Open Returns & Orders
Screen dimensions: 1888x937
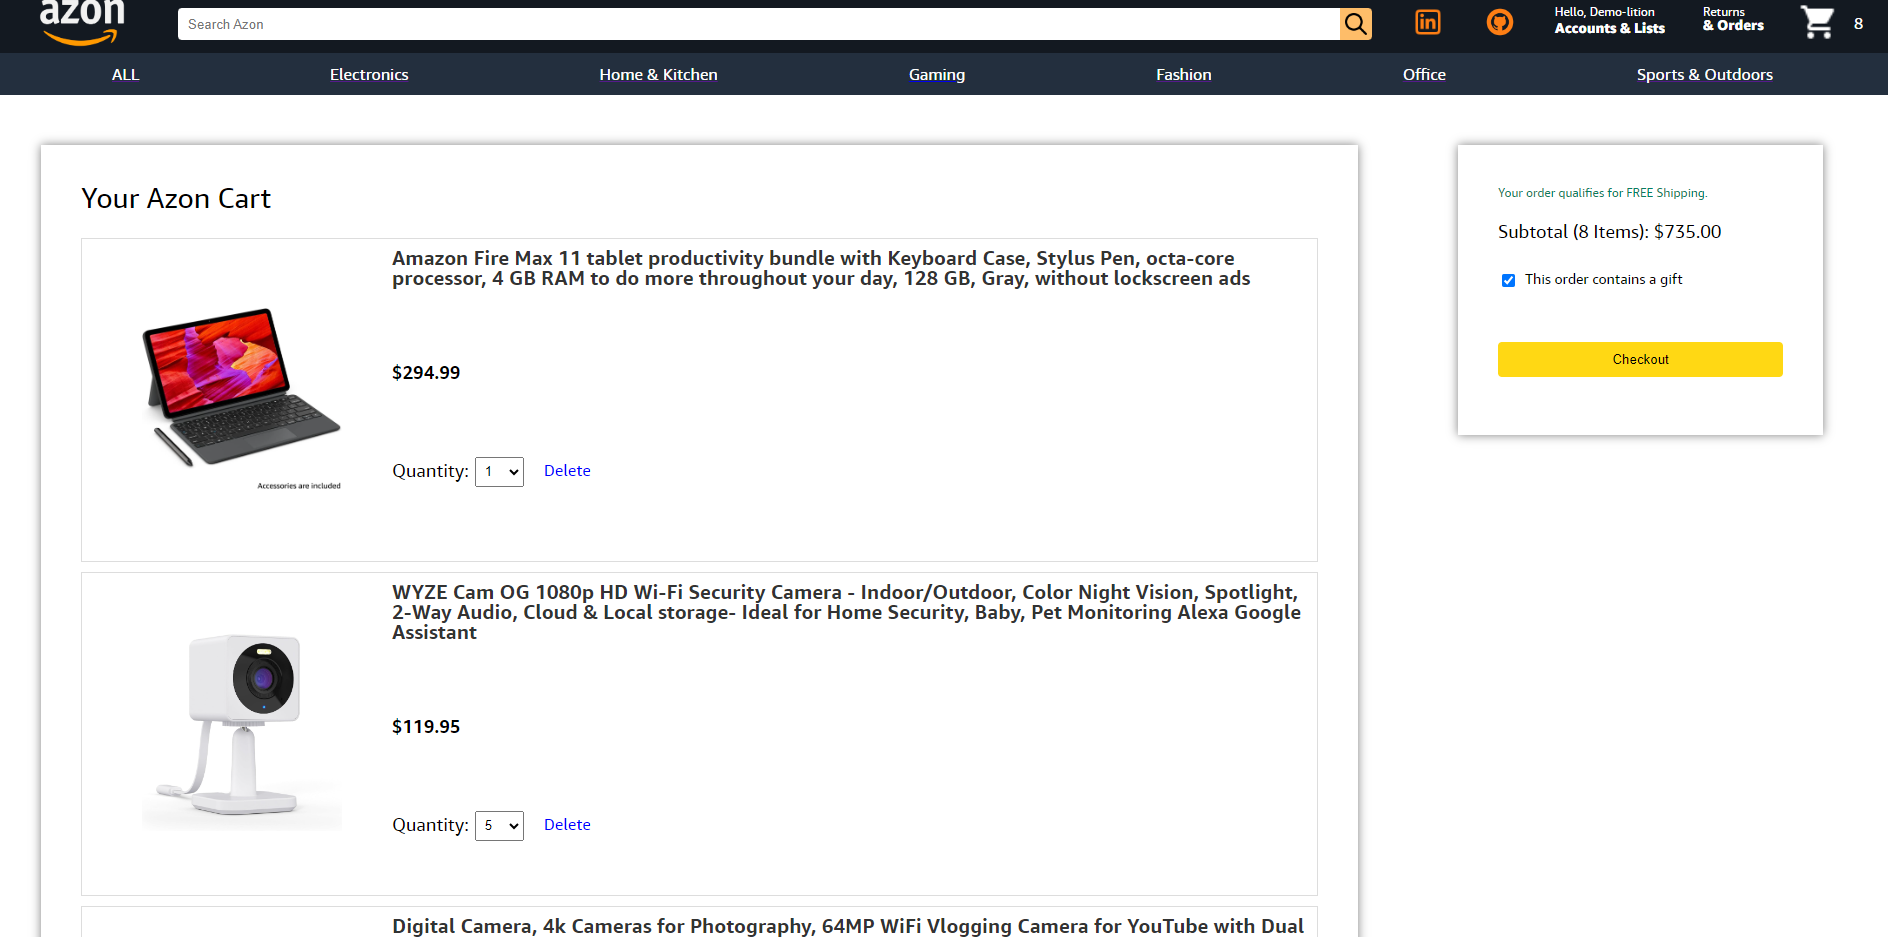tap(1733, 20)
